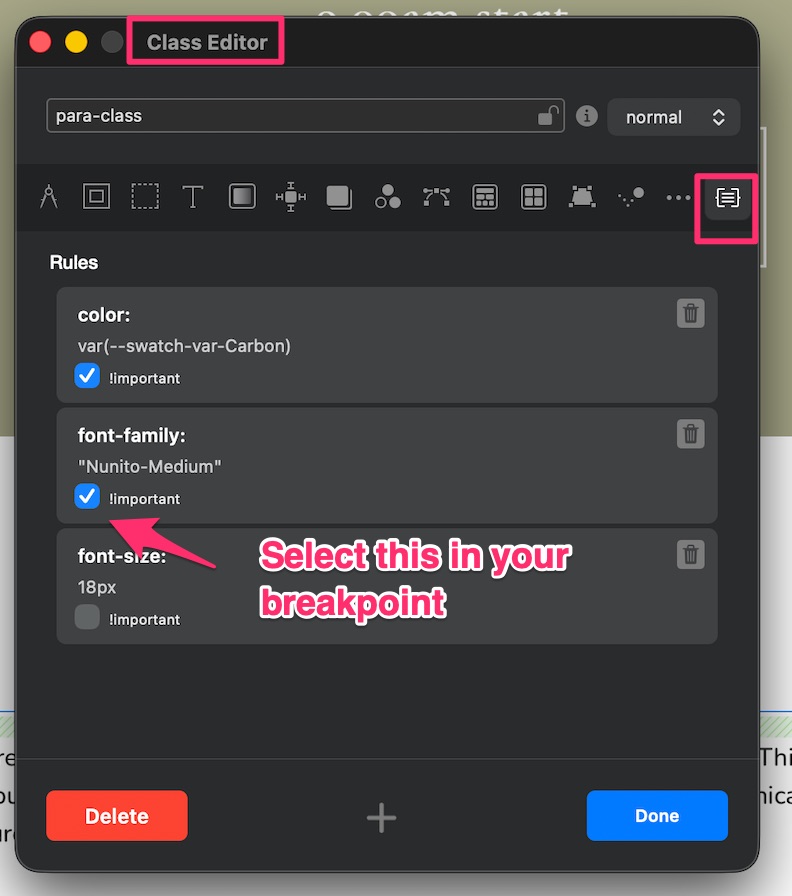Select the gradient background fill icon
The width and height of the screenshot is (792, 896).
click(242, 197)
